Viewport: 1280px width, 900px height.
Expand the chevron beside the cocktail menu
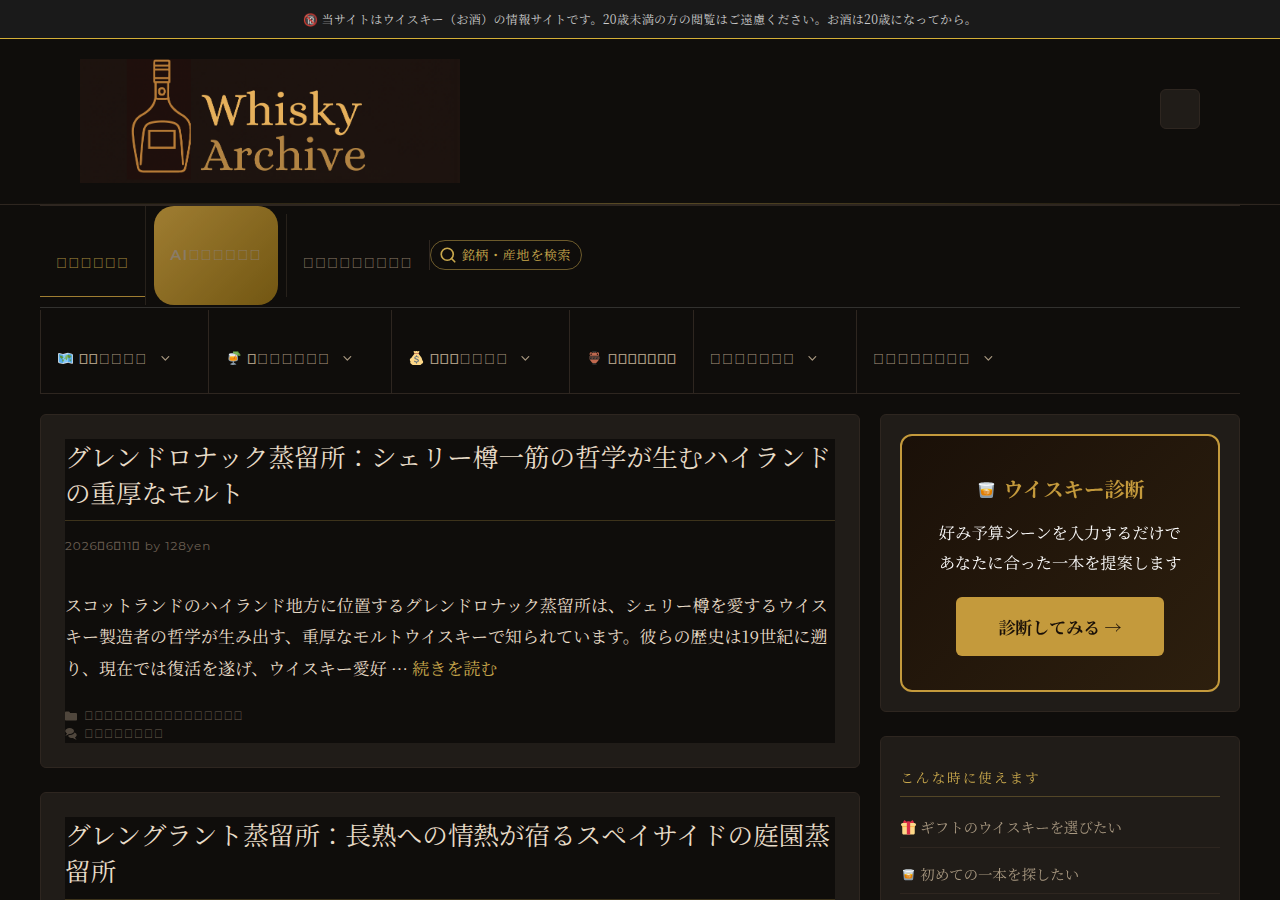(x=348, y=358)
